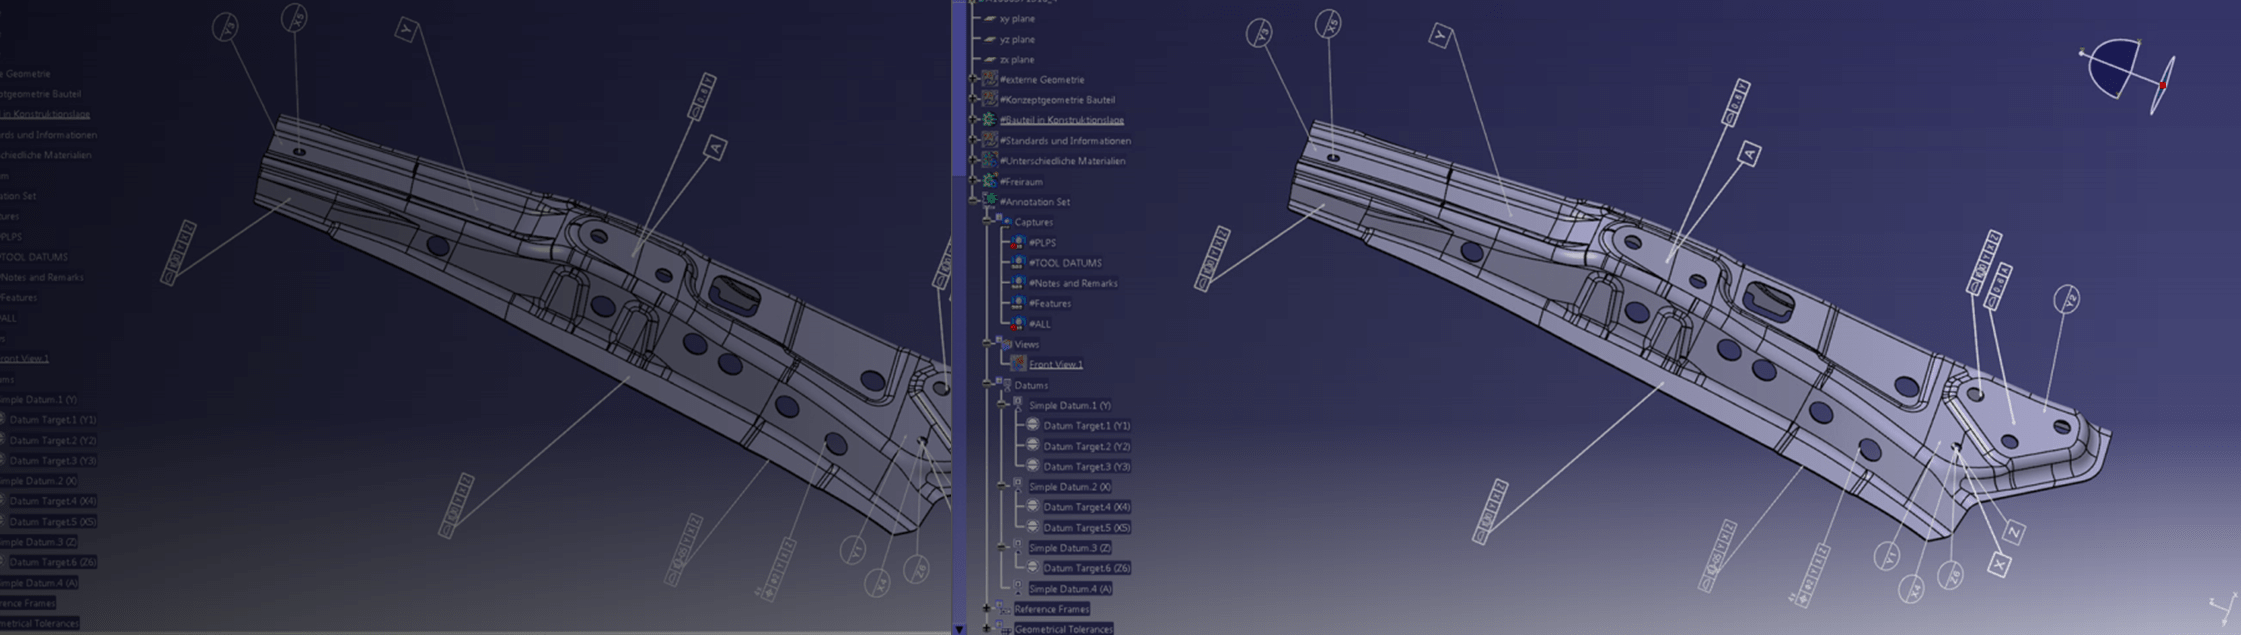The height and width of the screenshot is (635, 2241).
Task: Click the Datum Target.4 (X4) icon in right tree
Action: (x=1033, y=507)
